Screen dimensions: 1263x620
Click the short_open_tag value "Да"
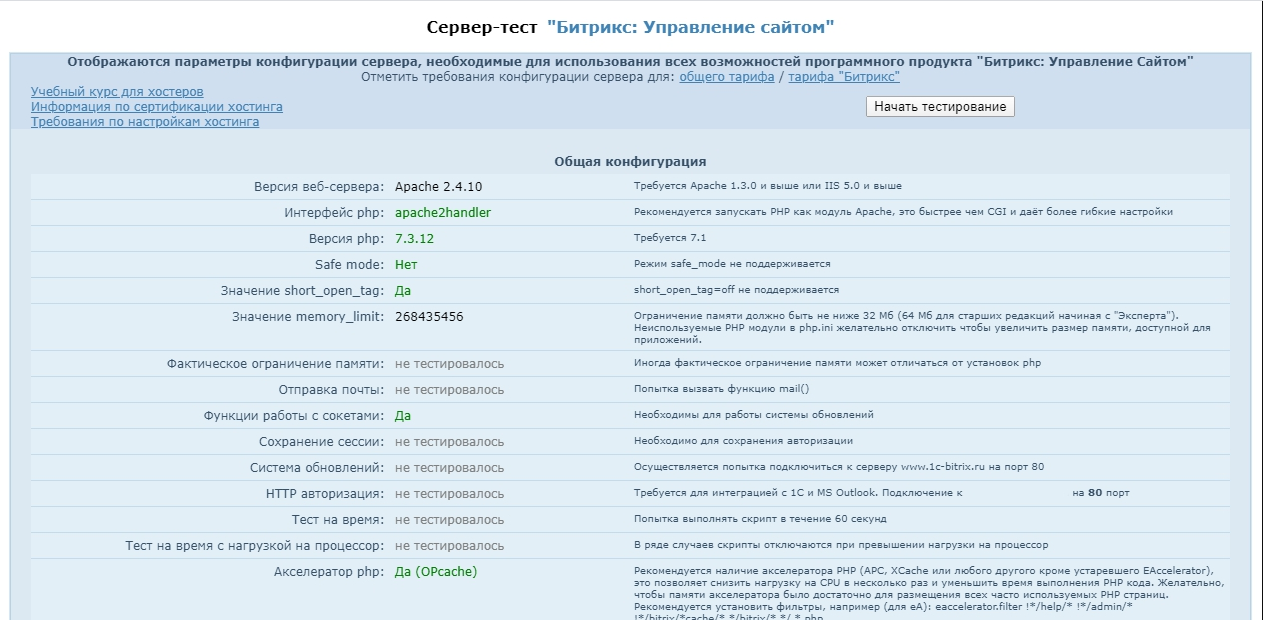coord(403,291)
